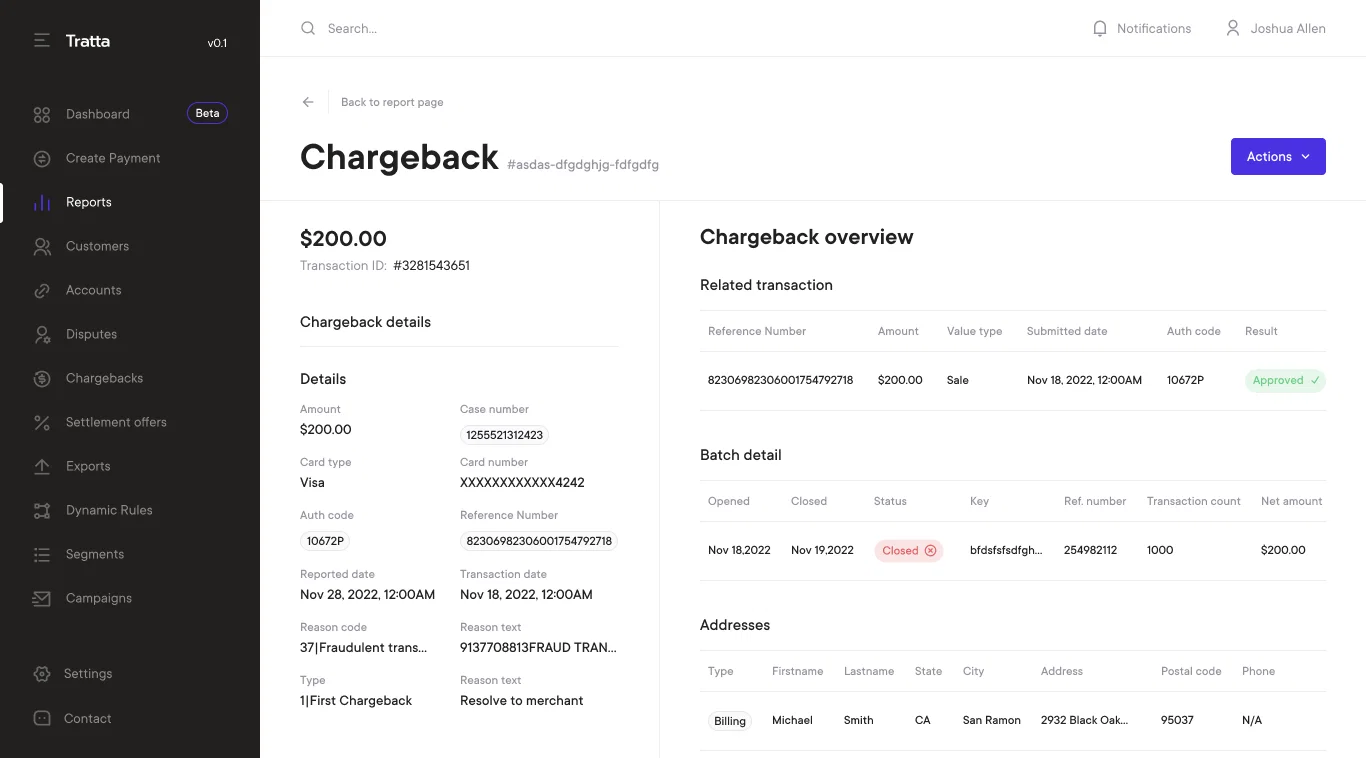The width and height of the screenshot is (1366, 758).
Task: Click the 1|First Chargeback type value
Action: coord(356,700)
